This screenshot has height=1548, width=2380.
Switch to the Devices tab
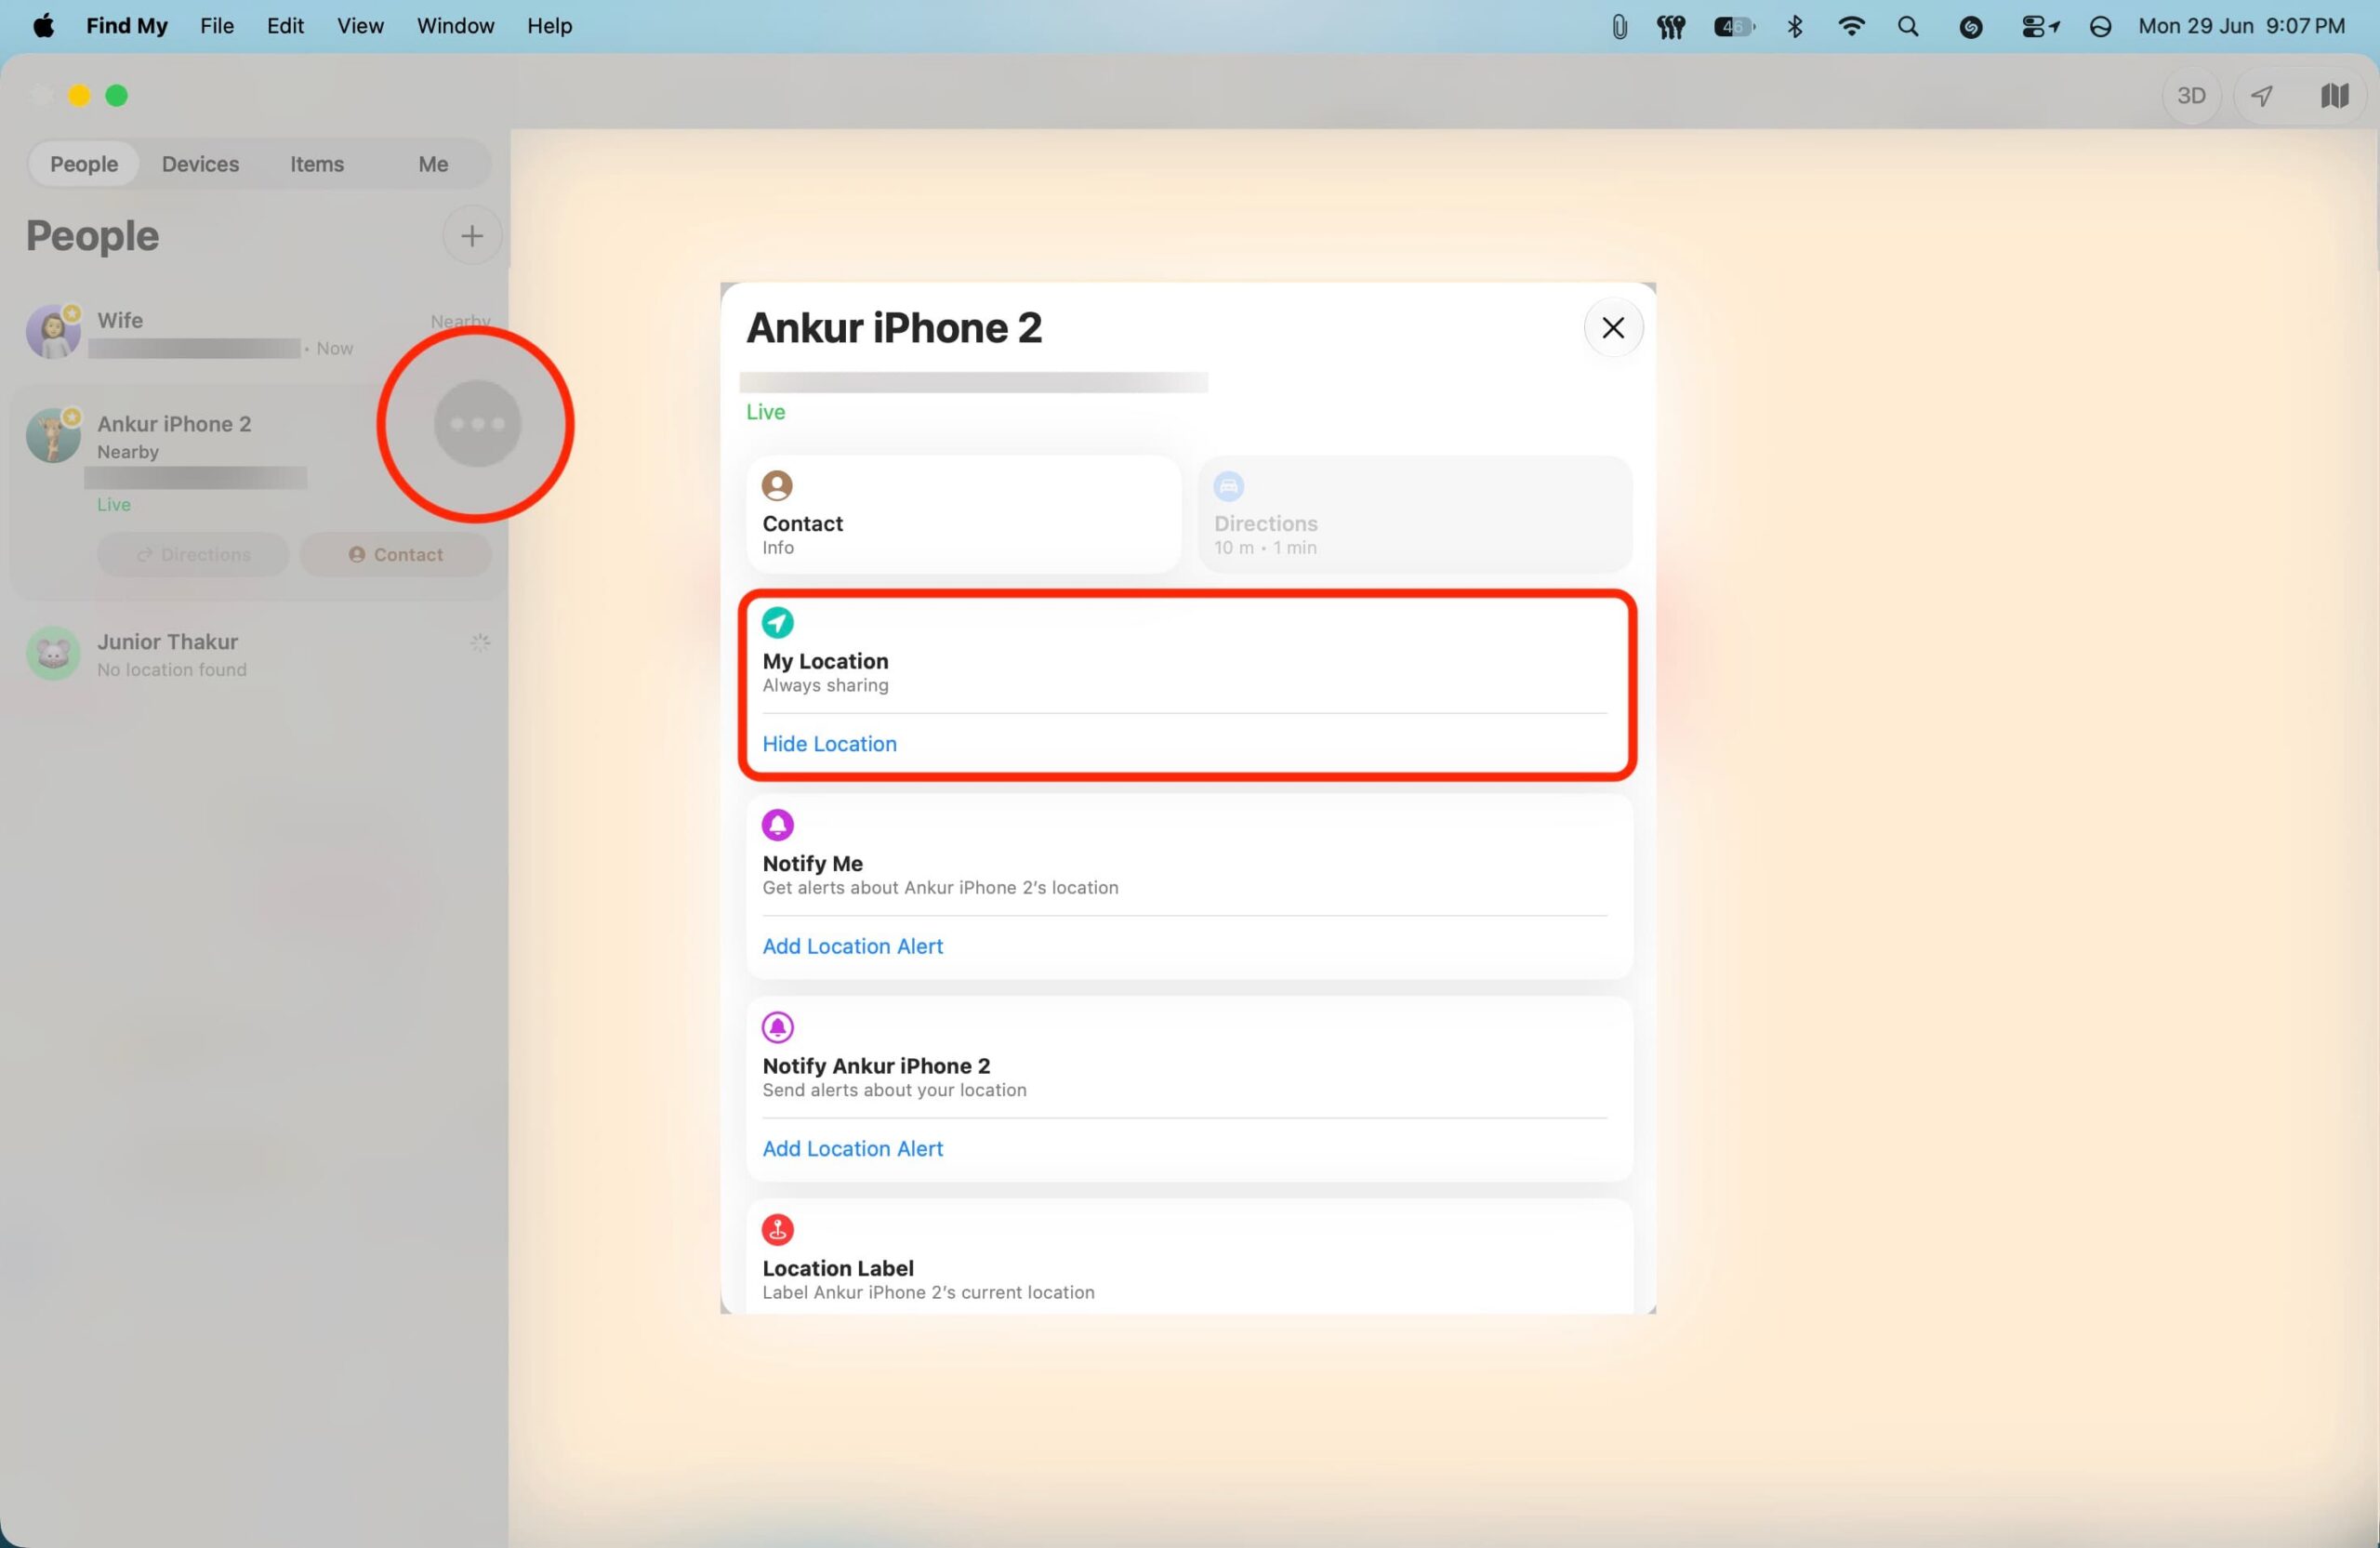point(200,164)
